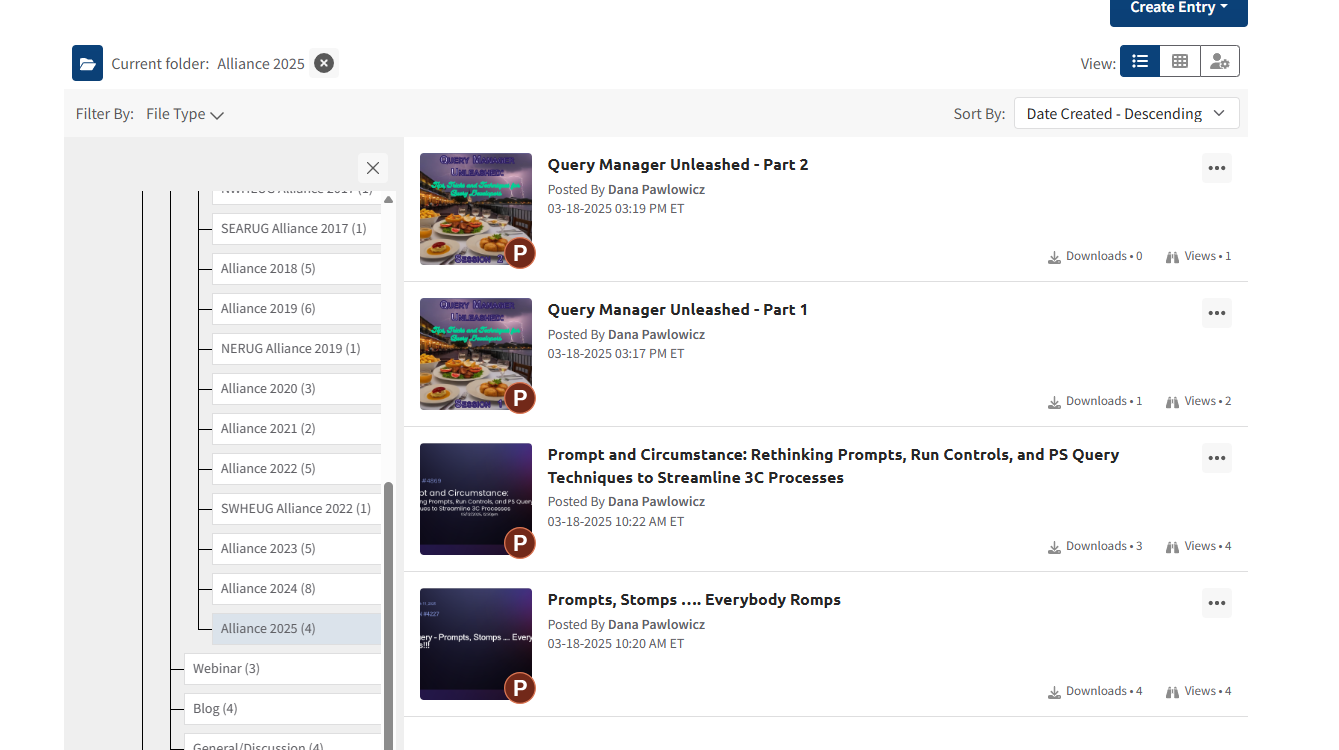The image size is (1339, 750).
Task: Select the Alliance 2021 folder
Action: click(296, 428)
